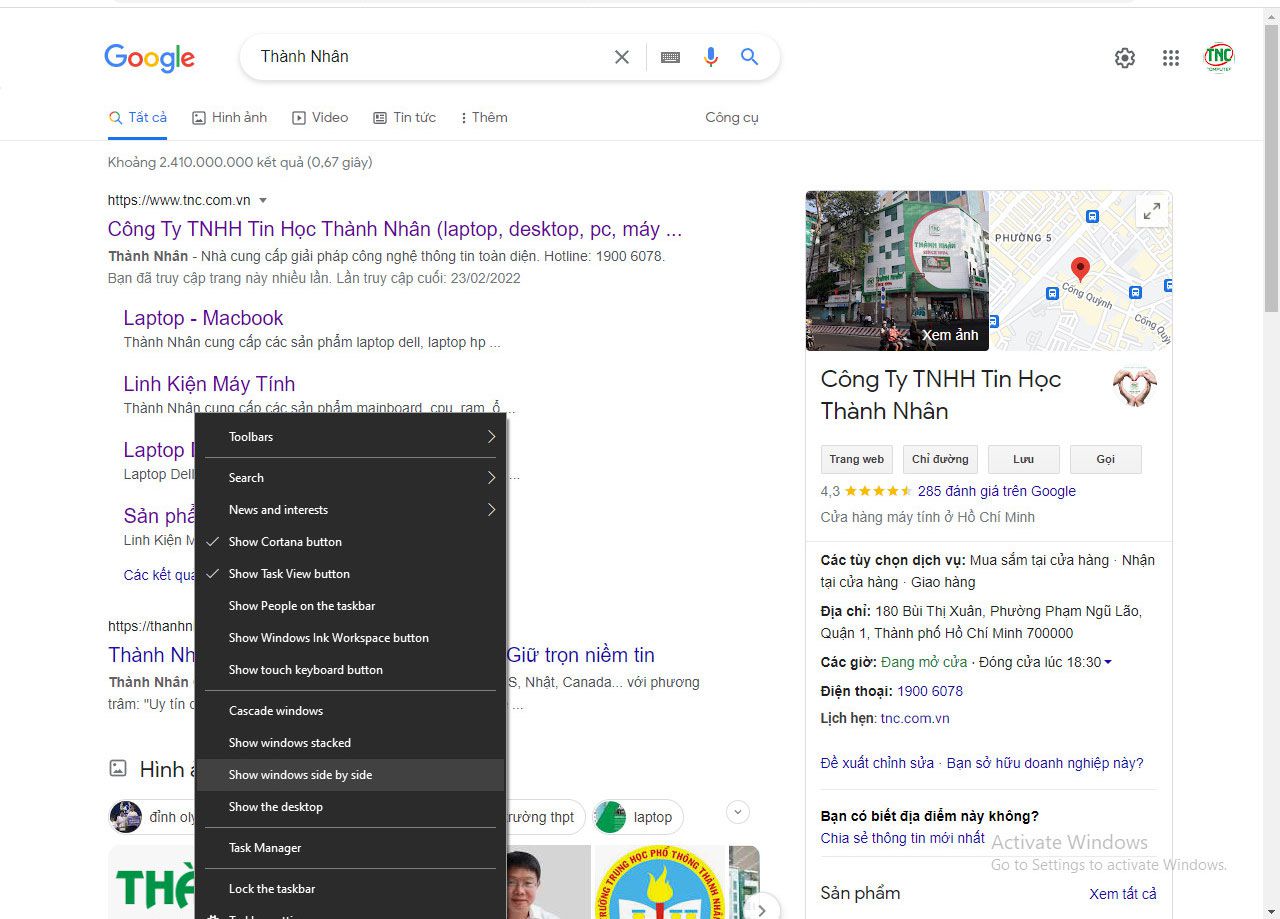Select the laptop image filter chip
Screen dimensions: 1280x919
tap(638, 817)
